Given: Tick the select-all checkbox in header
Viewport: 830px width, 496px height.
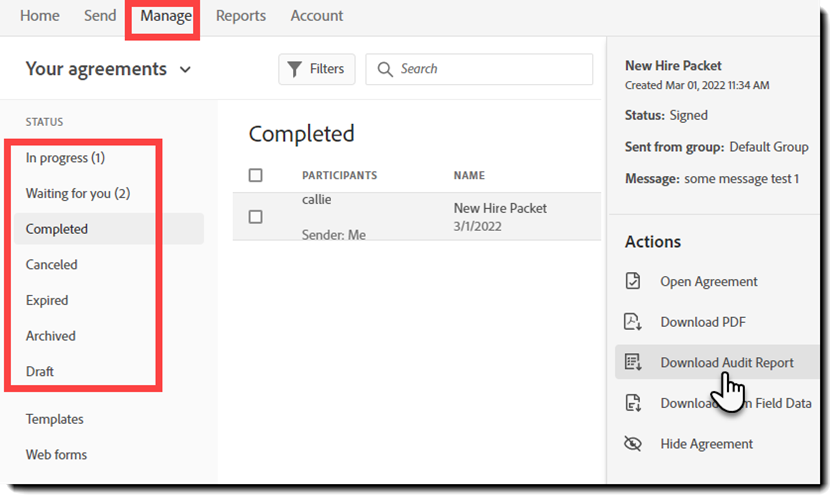Looking at the screenshot, I should pos(255,175).
